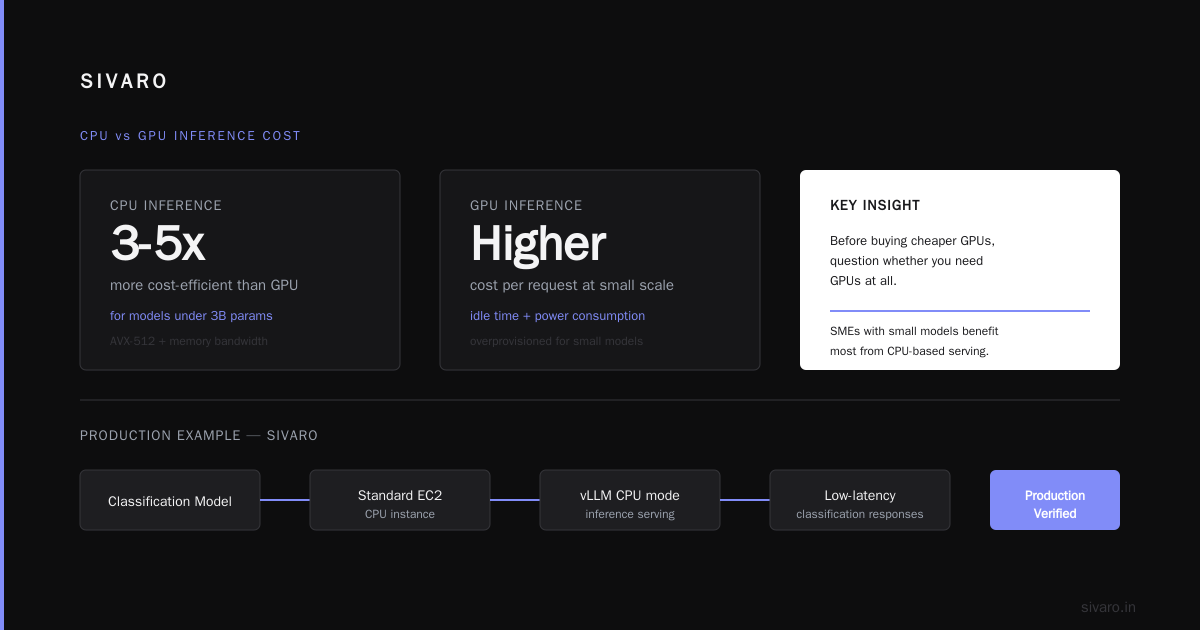Screen dimensions: 1200x630
Task: Click 'Before buying cheaper GPUs' paragraph
Action: click(x=912, y=261)
